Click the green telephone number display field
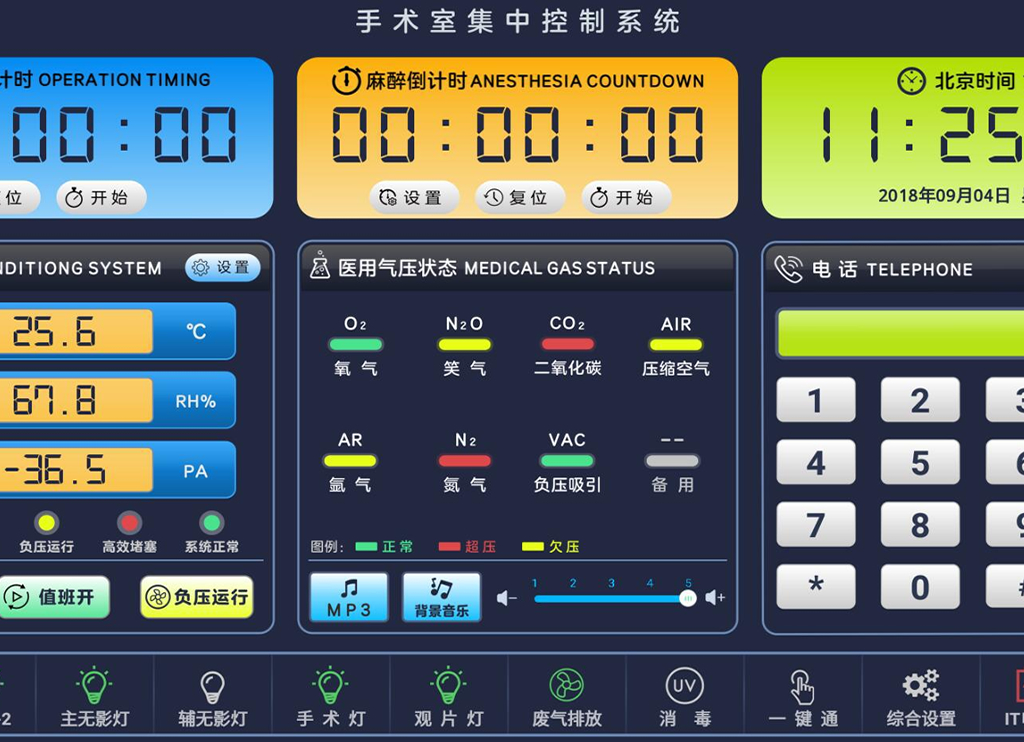This screenshot has width=1024, height=742. click(x=900, y=333)
